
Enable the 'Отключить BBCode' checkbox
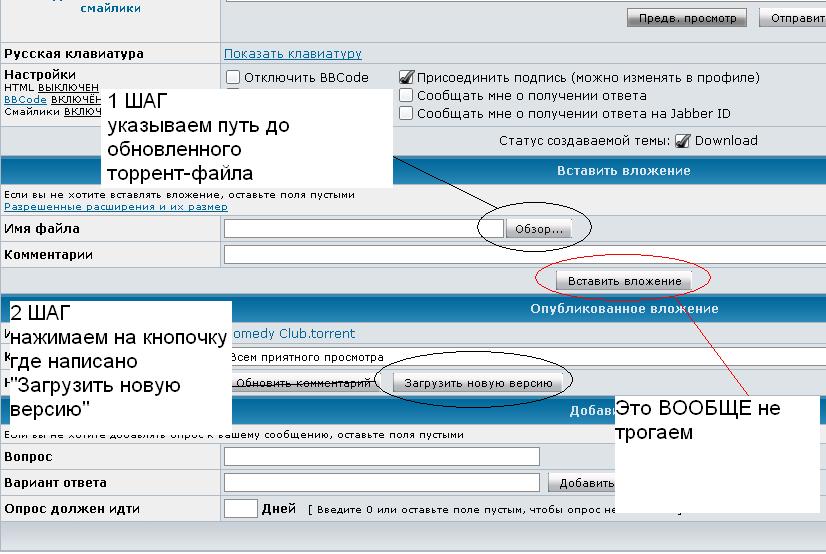point(233,77)
